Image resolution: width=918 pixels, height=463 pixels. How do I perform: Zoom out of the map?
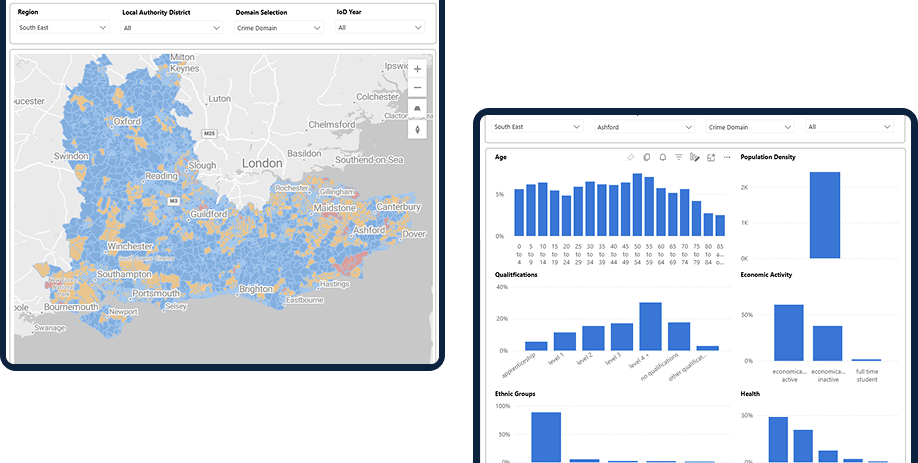point(417,88)
